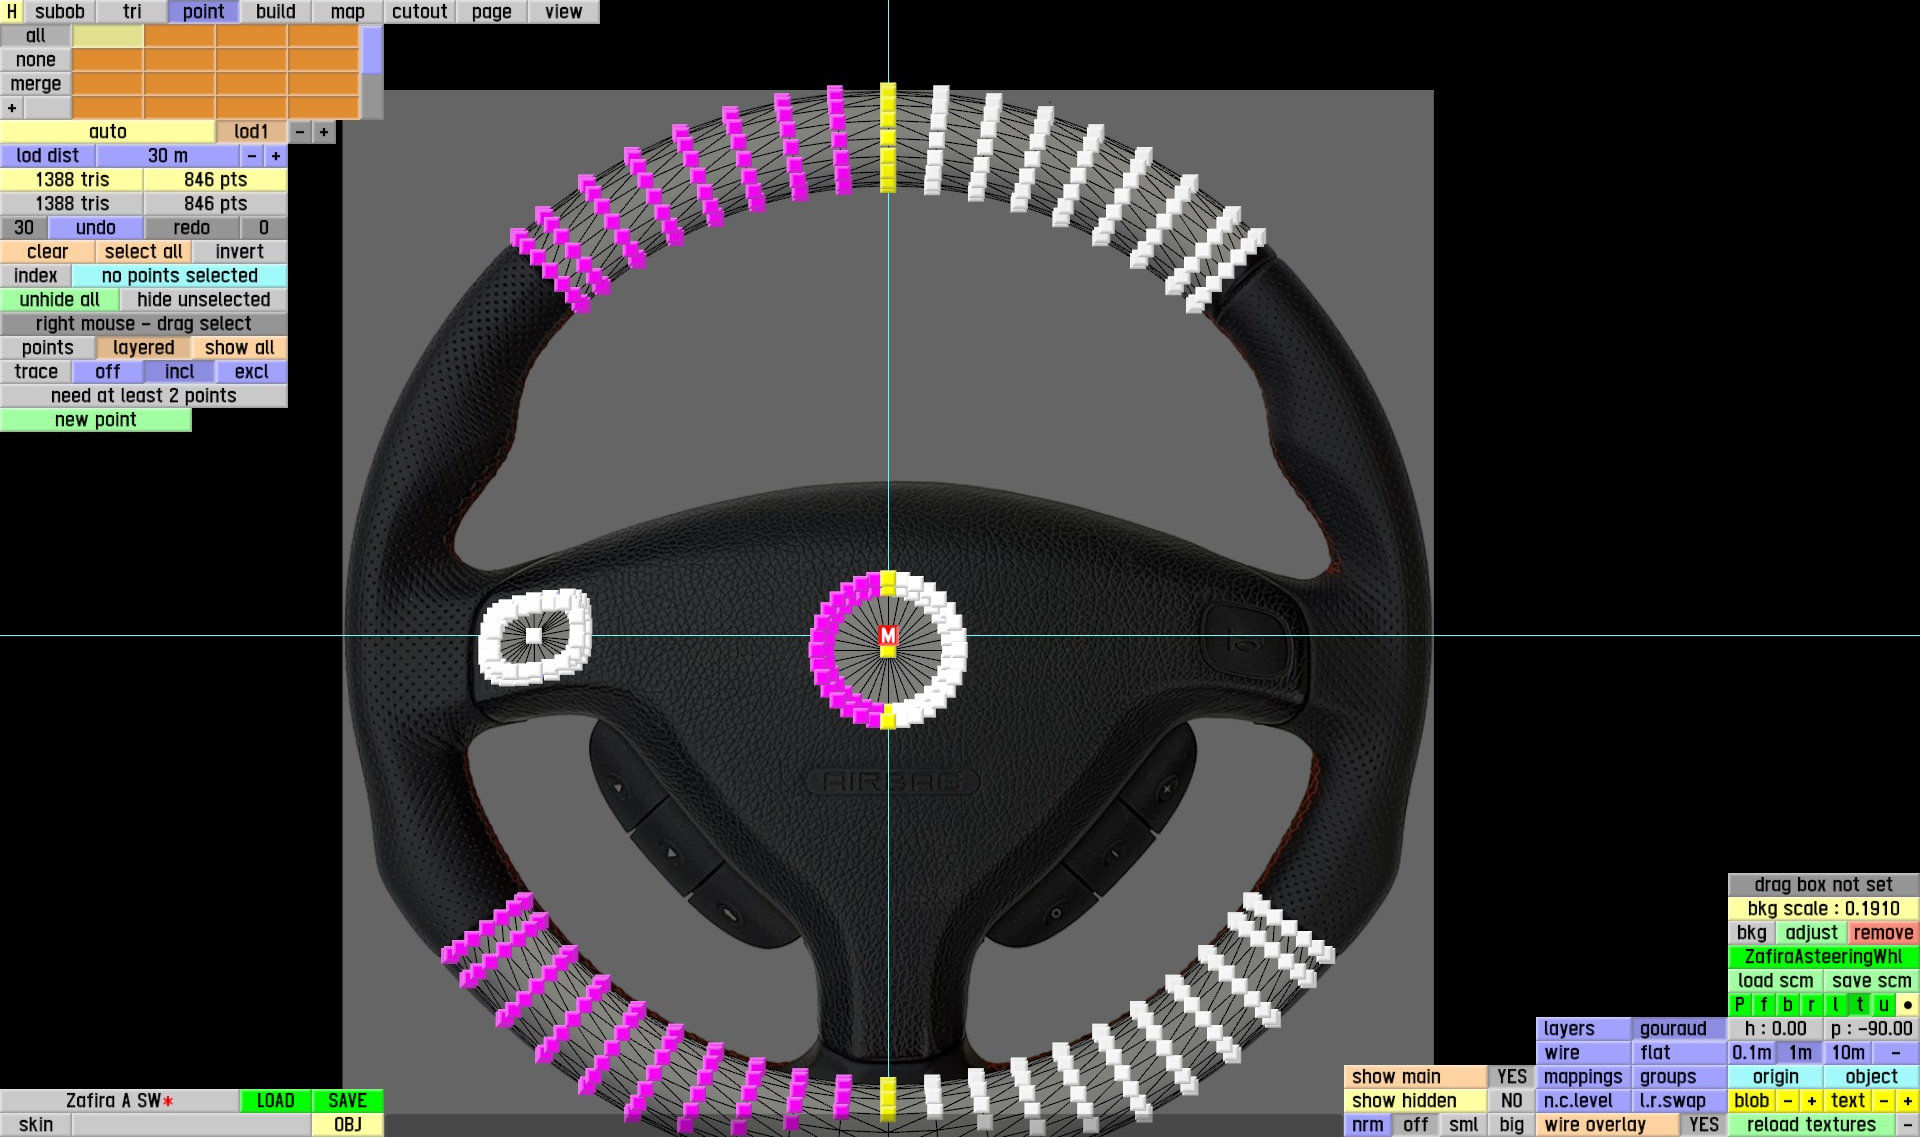This screenshot has height=1137, width=1920.
Task: Decrease text size with its minus button
Action: coord(1883,1101)
